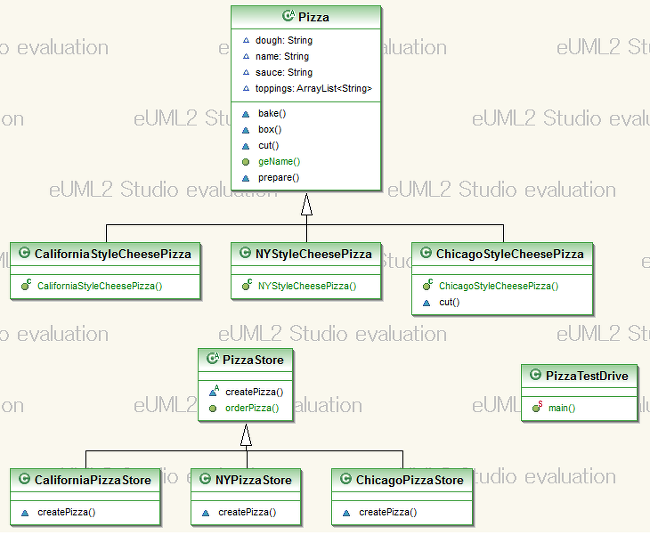Screen dimensions: 650x535
Task: Click the field icon next to name: String
Action: pyautogui.click(x=246, y=56)
